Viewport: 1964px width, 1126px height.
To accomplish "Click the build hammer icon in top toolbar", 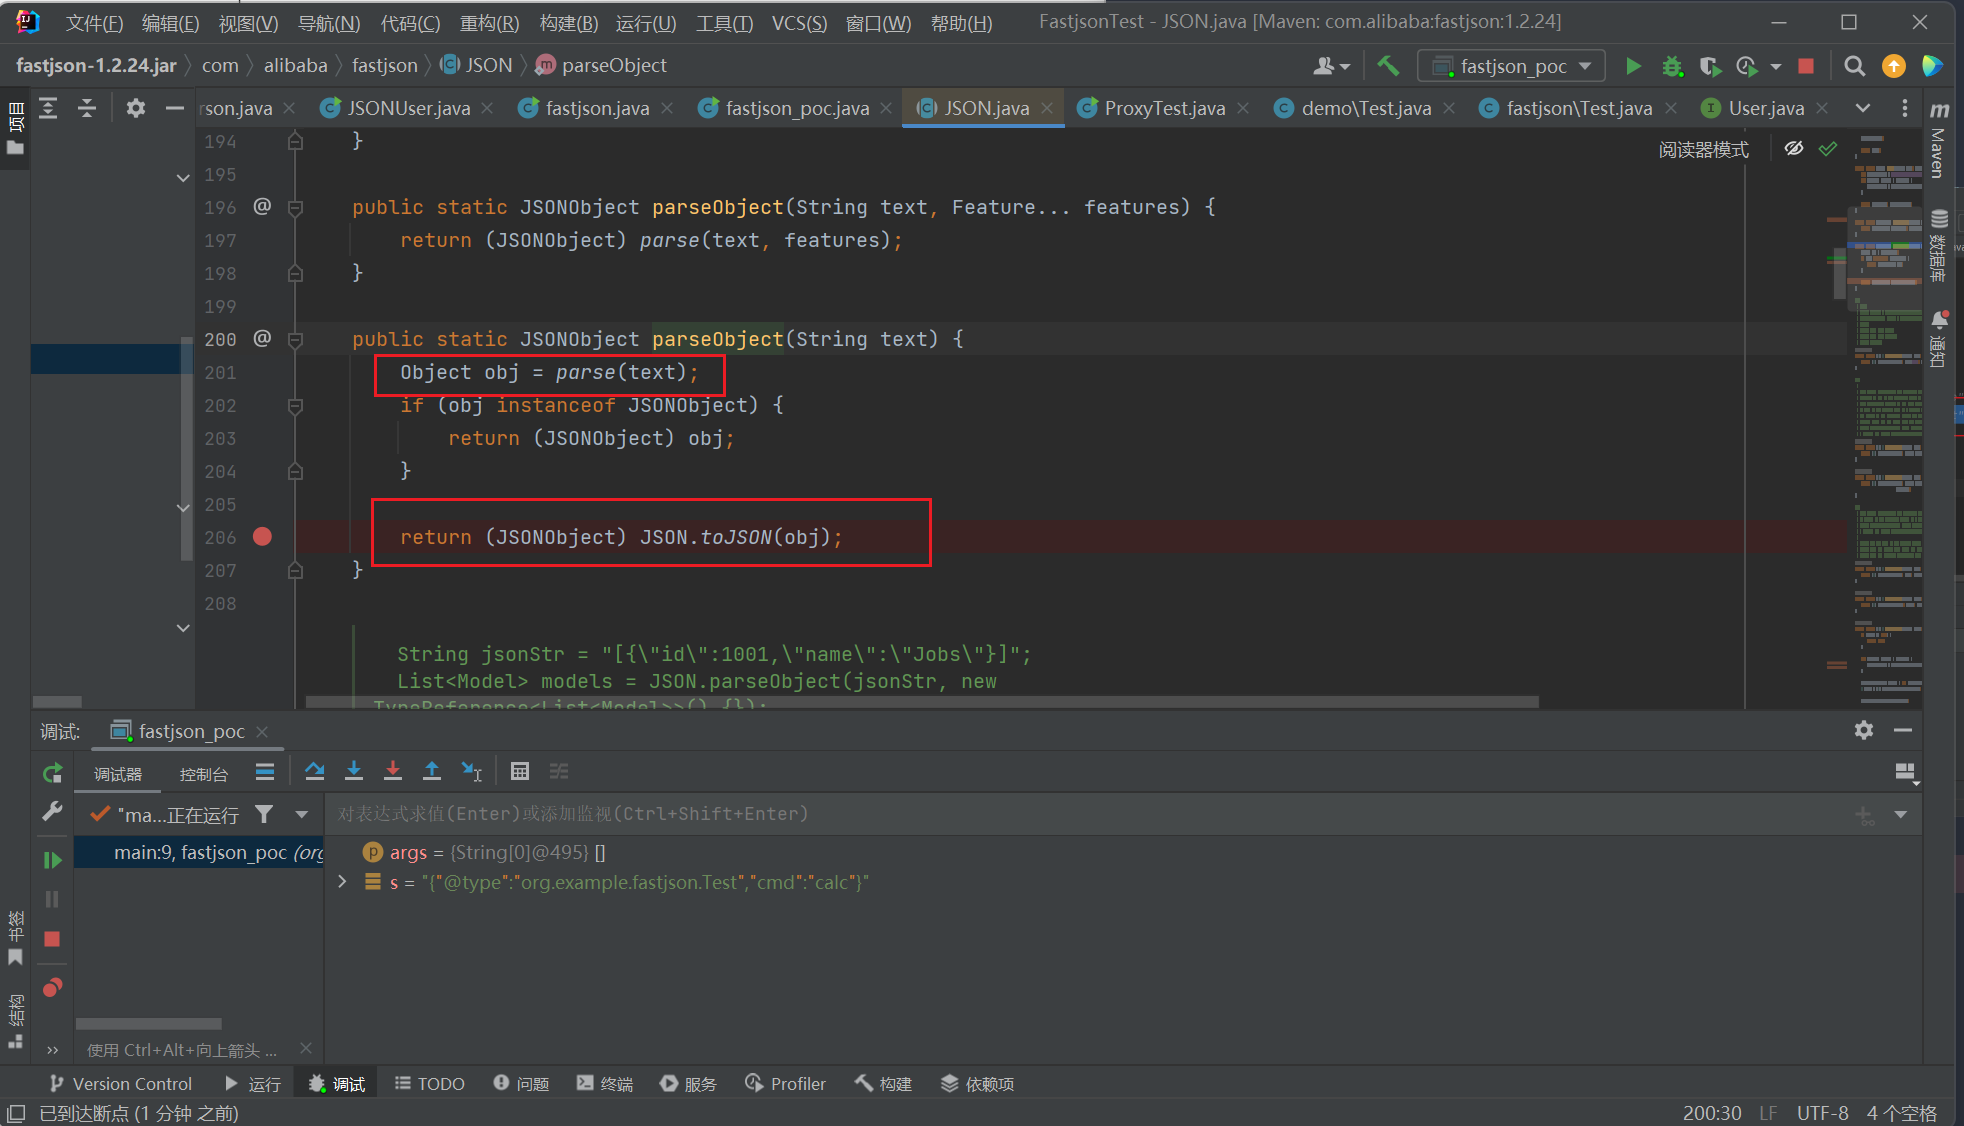I will point(1388,66).
